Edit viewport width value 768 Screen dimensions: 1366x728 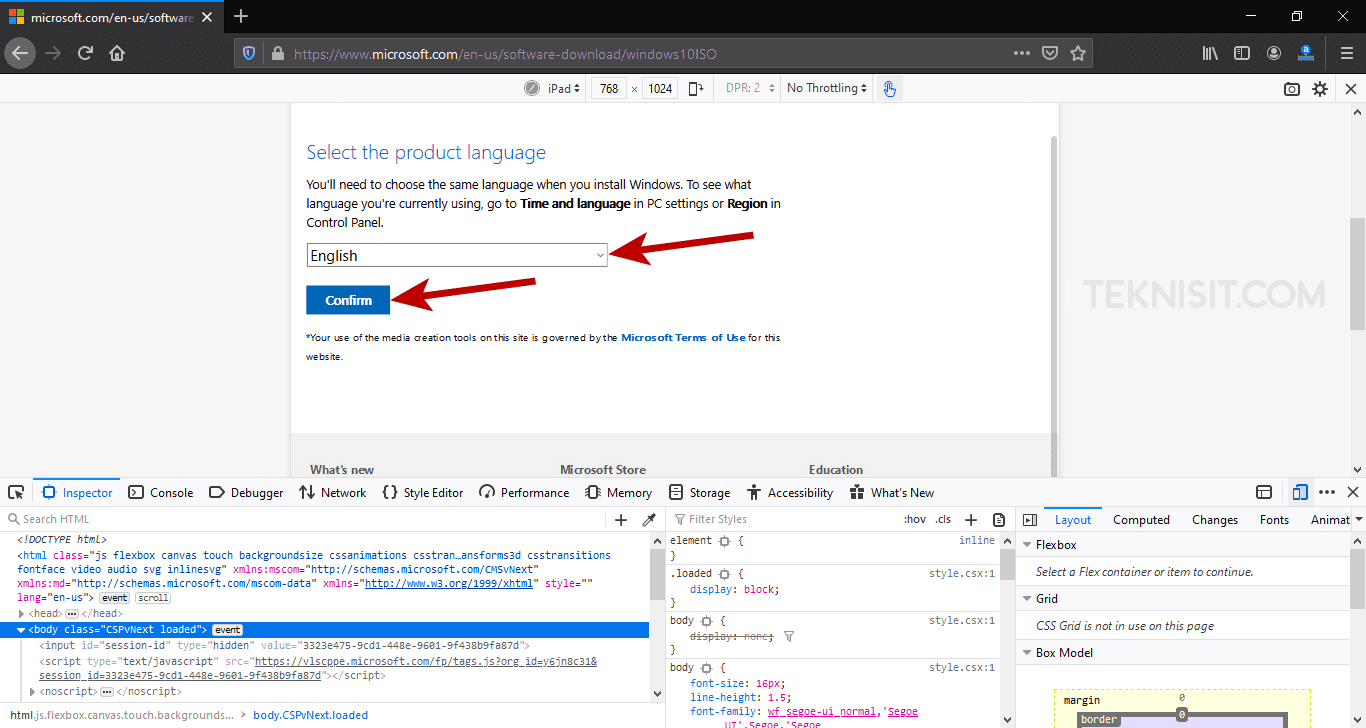click(609, 89)
